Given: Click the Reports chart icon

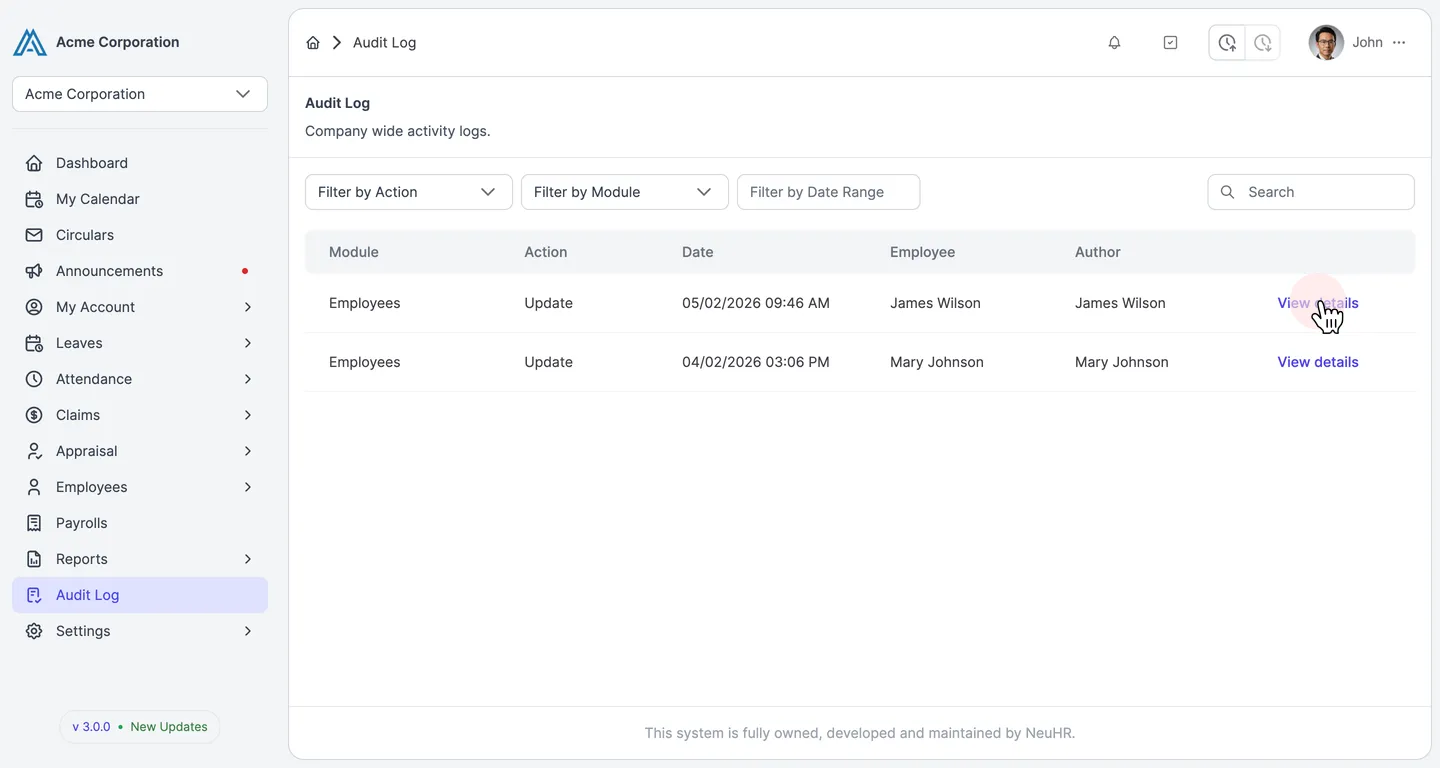Looking at the screenshot, I should pos(34,559).
